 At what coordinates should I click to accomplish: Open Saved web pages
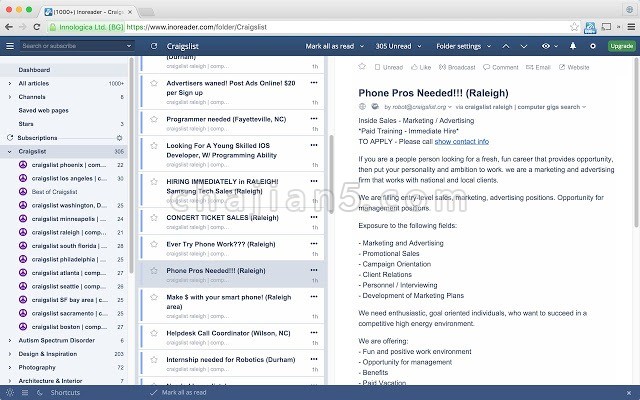[x=43, y=110]
